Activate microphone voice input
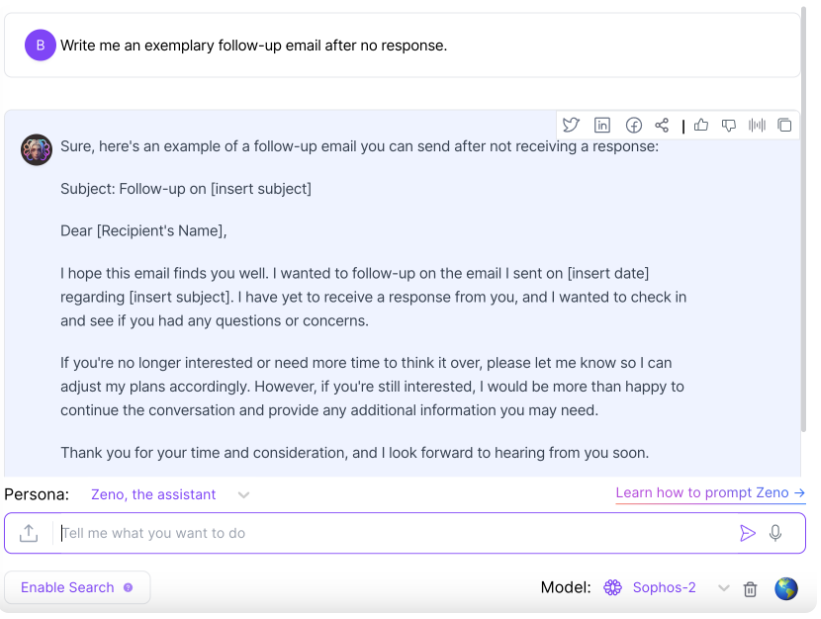Viewport: 821px width, 619px height. (775, 533)
